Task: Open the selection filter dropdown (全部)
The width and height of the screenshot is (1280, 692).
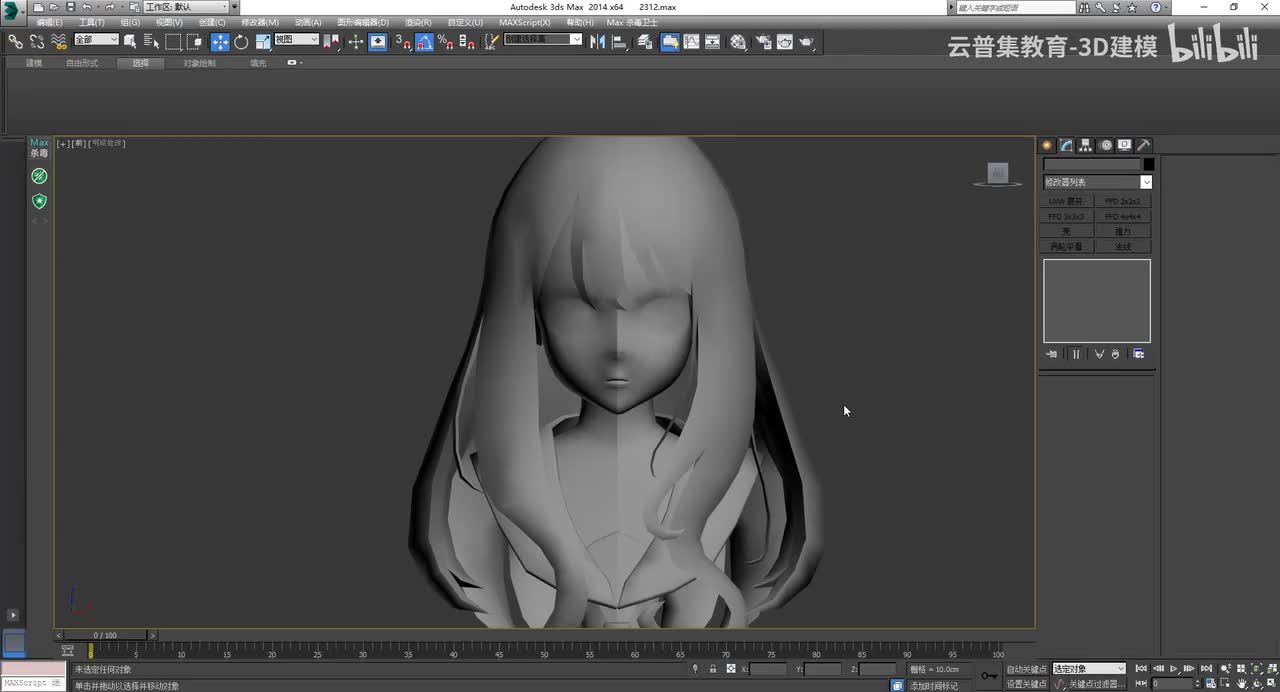Action: click(x=97, y=40)
